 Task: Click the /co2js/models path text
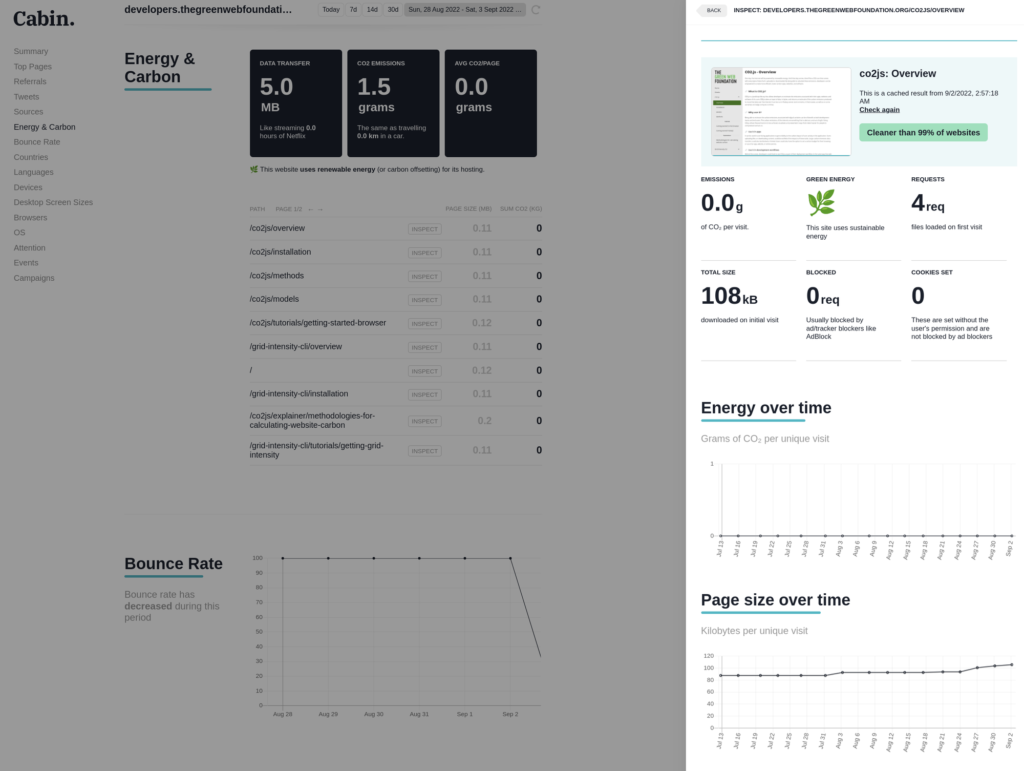click(x=274, y=299)
